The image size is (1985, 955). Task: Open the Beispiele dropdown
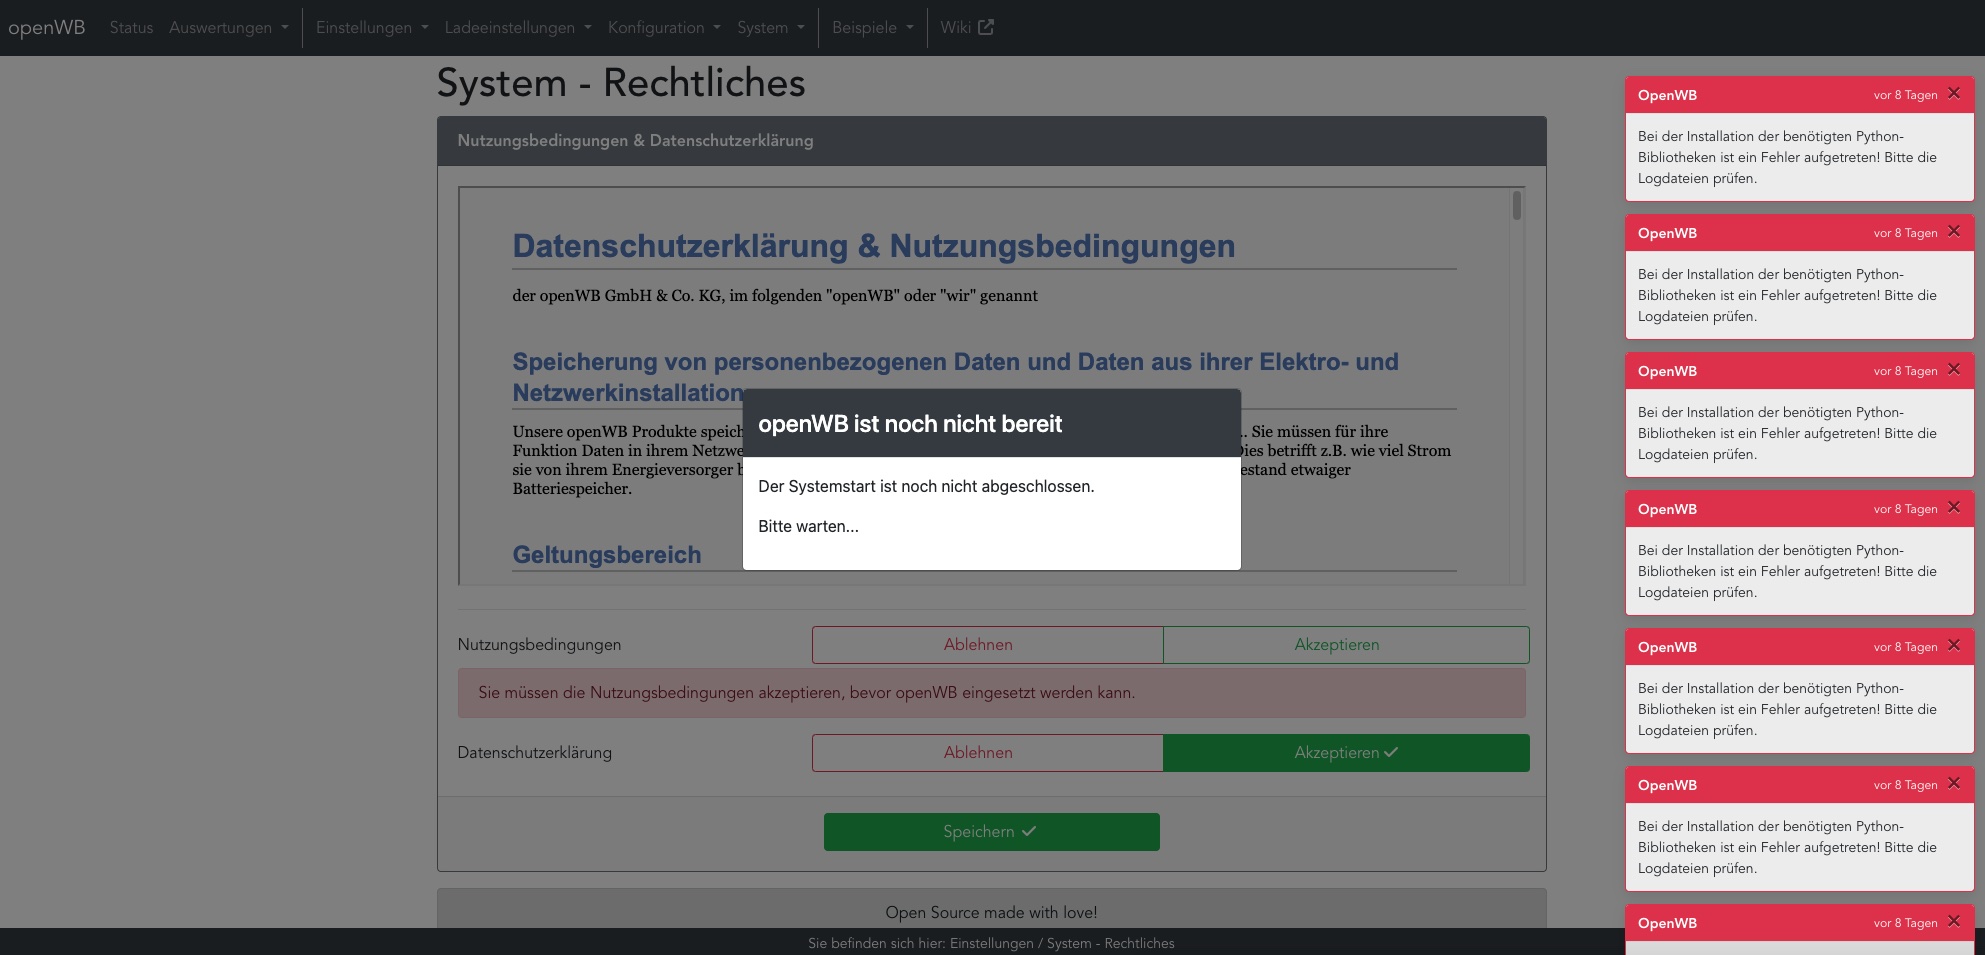(873, 27)
